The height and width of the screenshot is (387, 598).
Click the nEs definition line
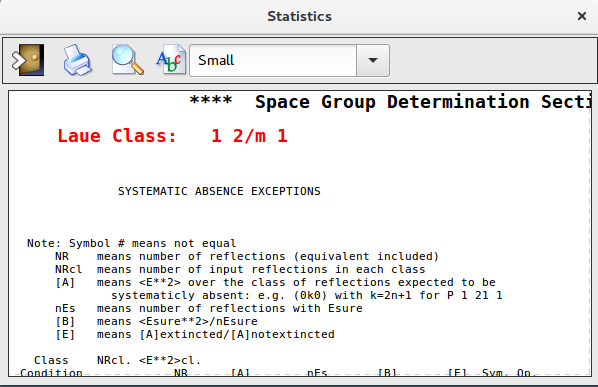[x=209, y=308]
